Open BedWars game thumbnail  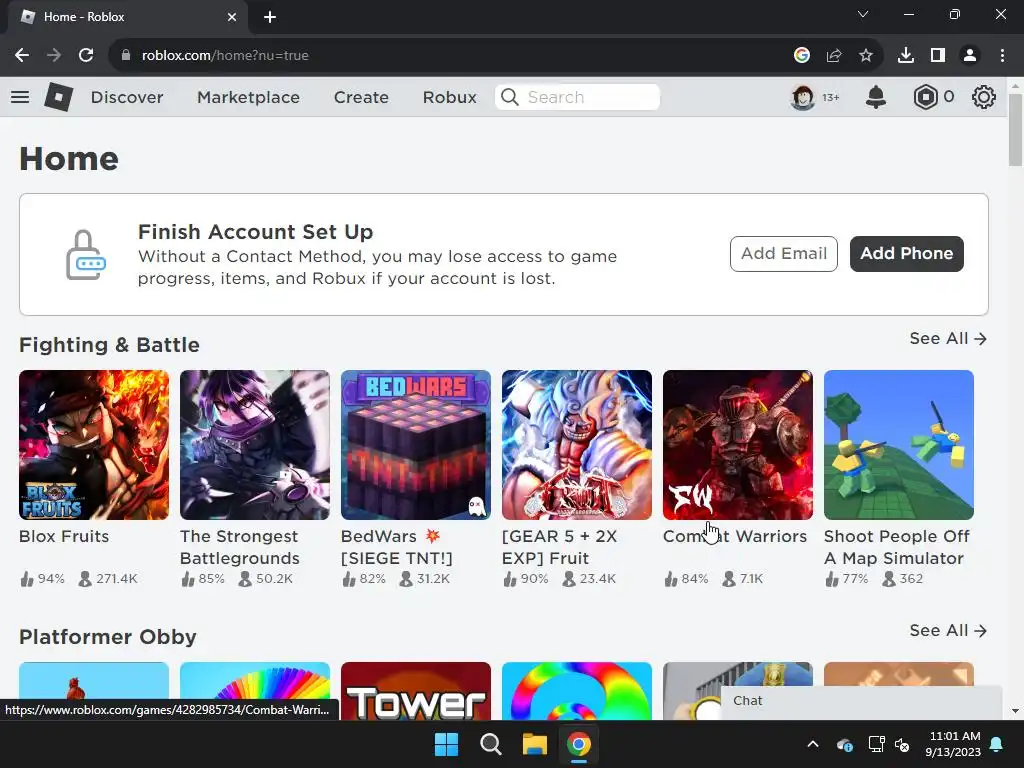(416, 445)
